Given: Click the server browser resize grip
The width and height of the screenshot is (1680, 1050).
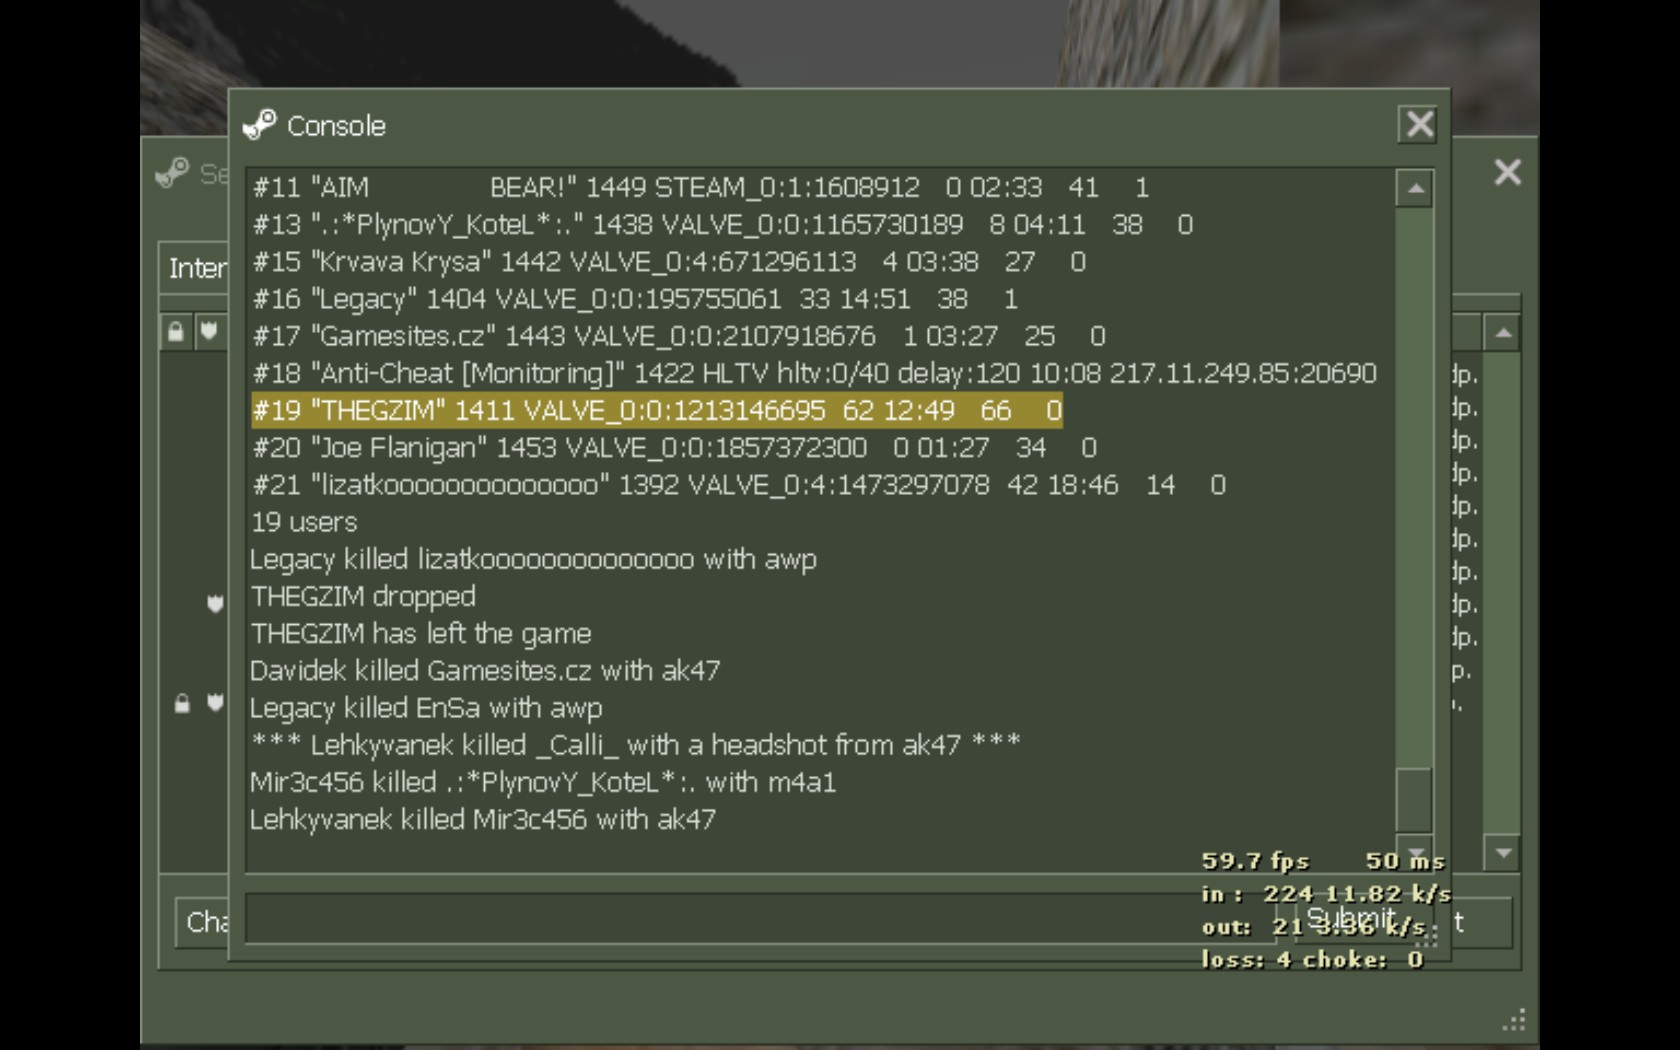Looking at the screenshot, I should coord(1514,1020).
